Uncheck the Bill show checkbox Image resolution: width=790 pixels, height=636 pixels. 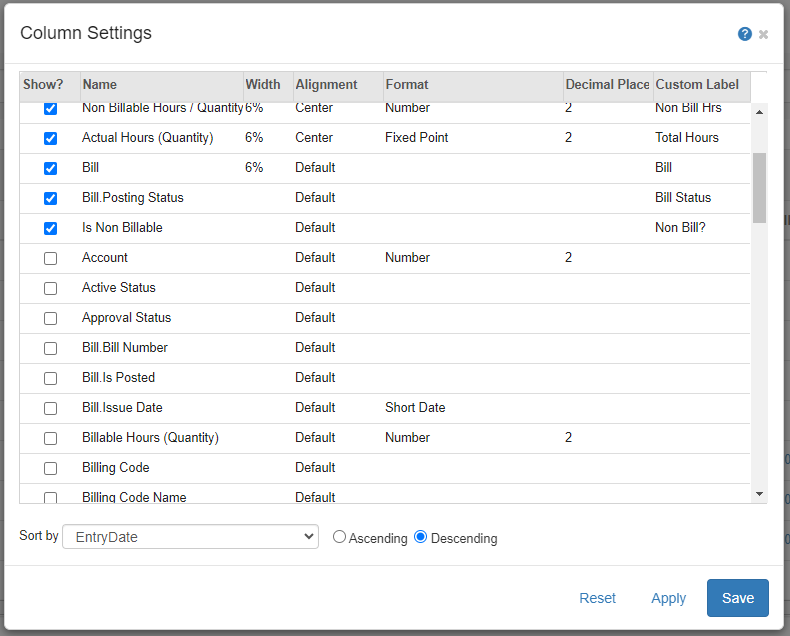pos(50,168)
